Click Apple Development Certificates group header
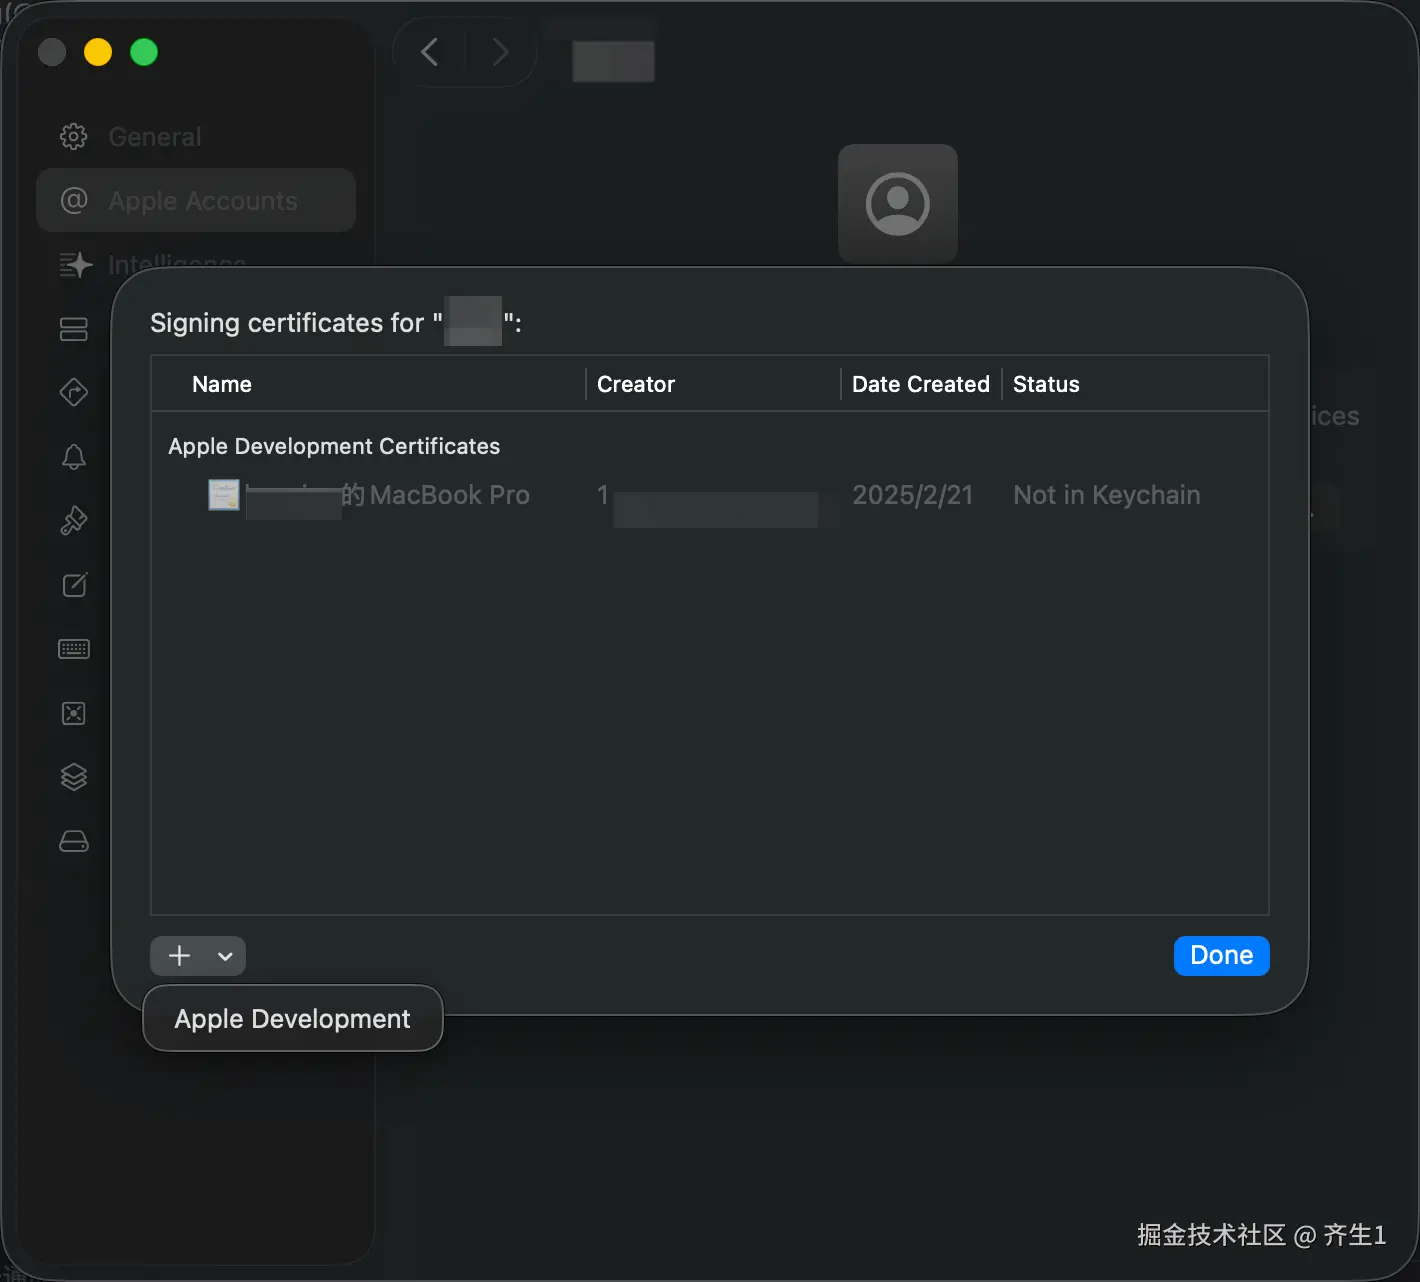This screenshot has width=1420, height=1282. [334, 446]
